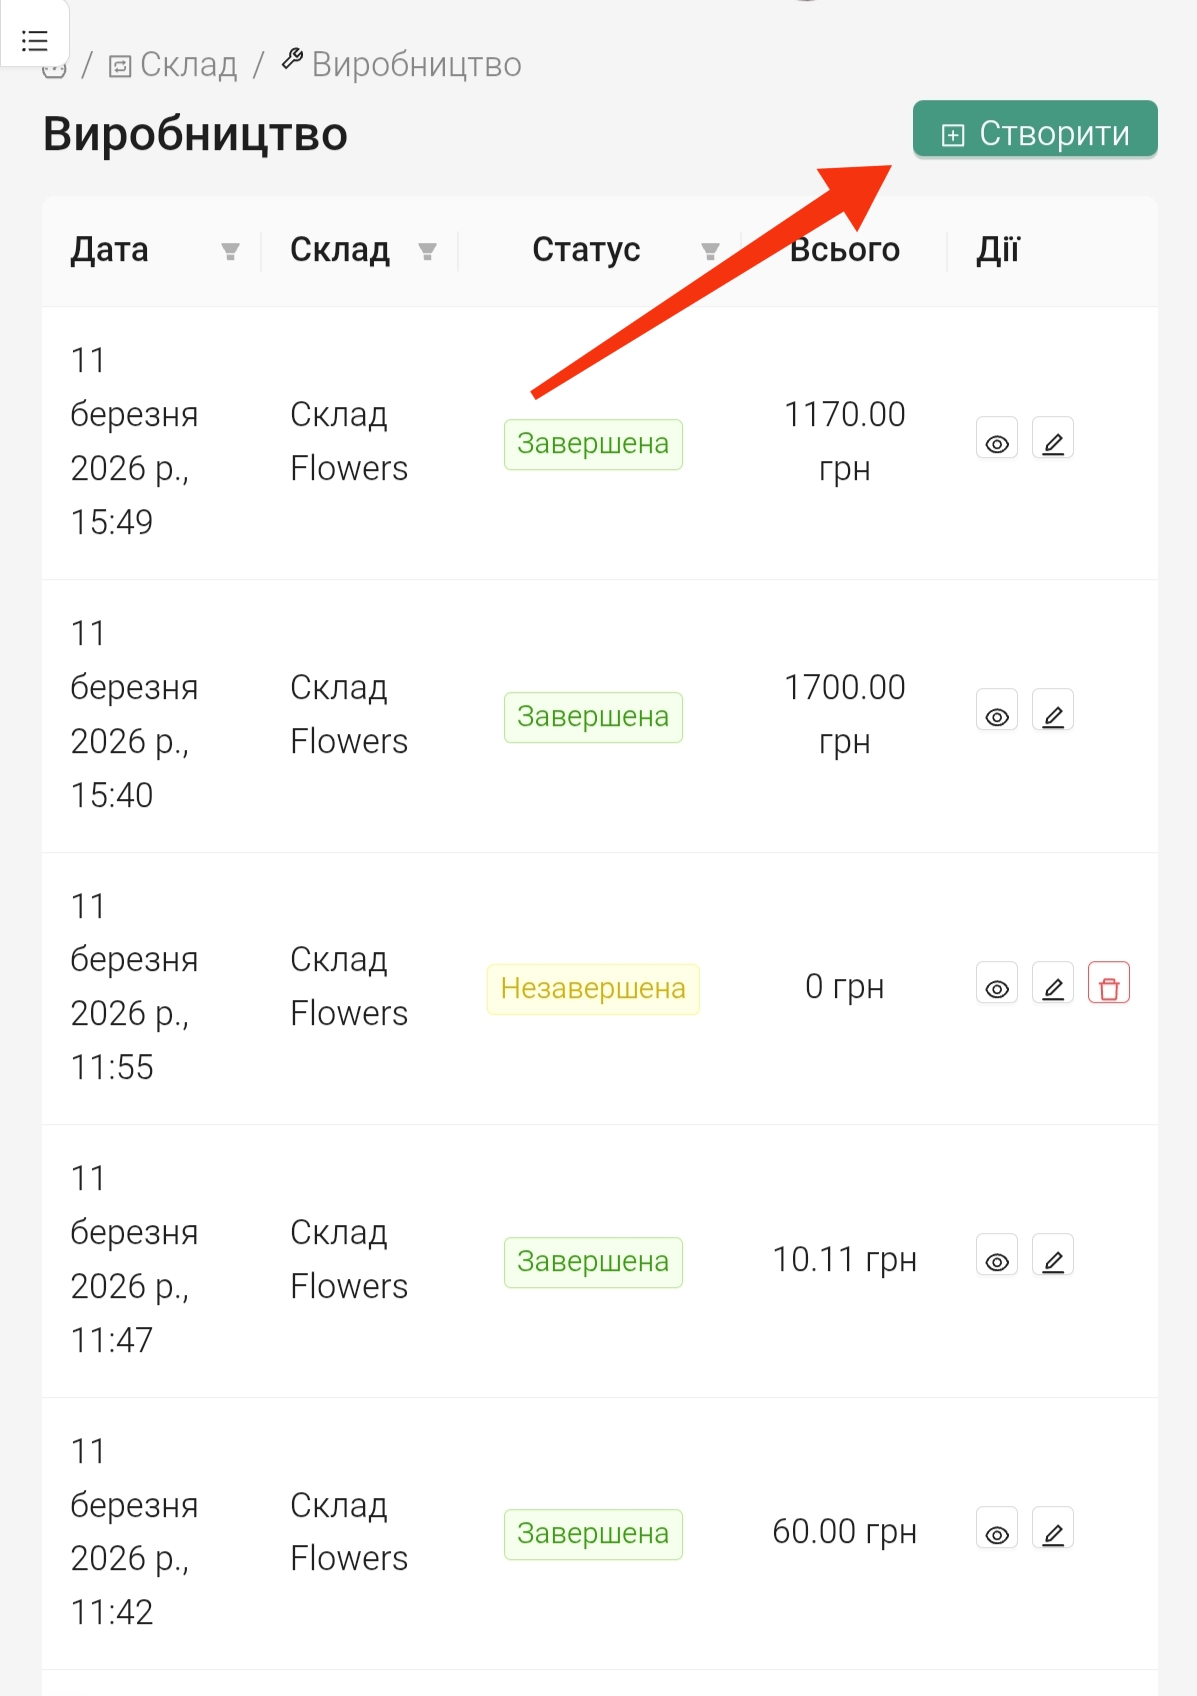Open the Статус column filter
This screenshot has height=1696, width=1197.
tap(710, 251)
